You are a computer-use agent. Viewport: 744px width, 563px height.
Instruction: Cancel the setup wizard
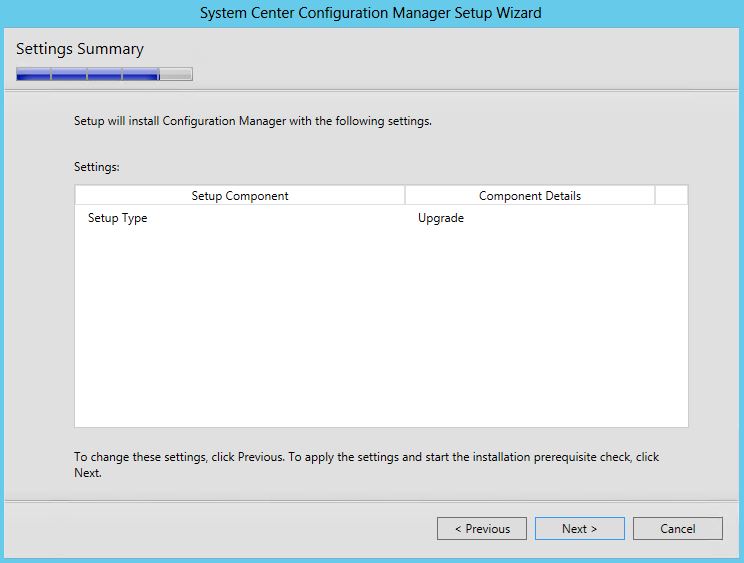coord(678,528)
